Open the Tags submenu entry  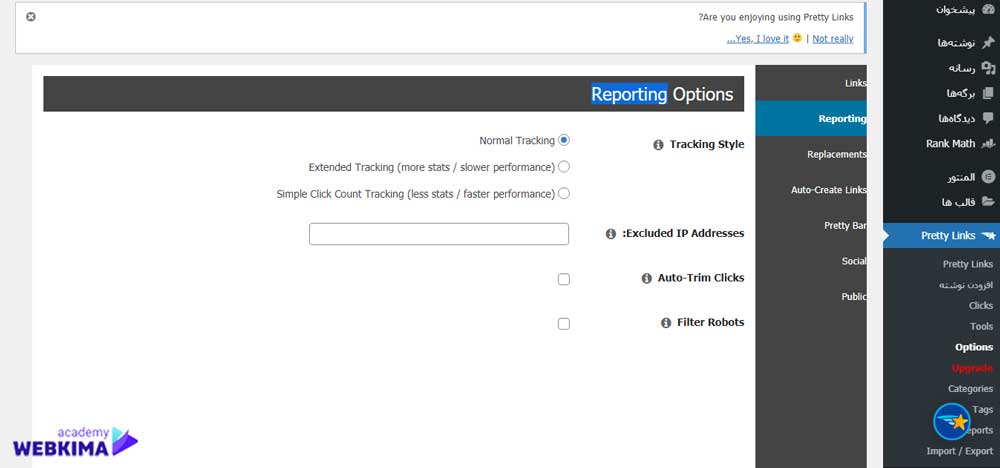(983, 410)
